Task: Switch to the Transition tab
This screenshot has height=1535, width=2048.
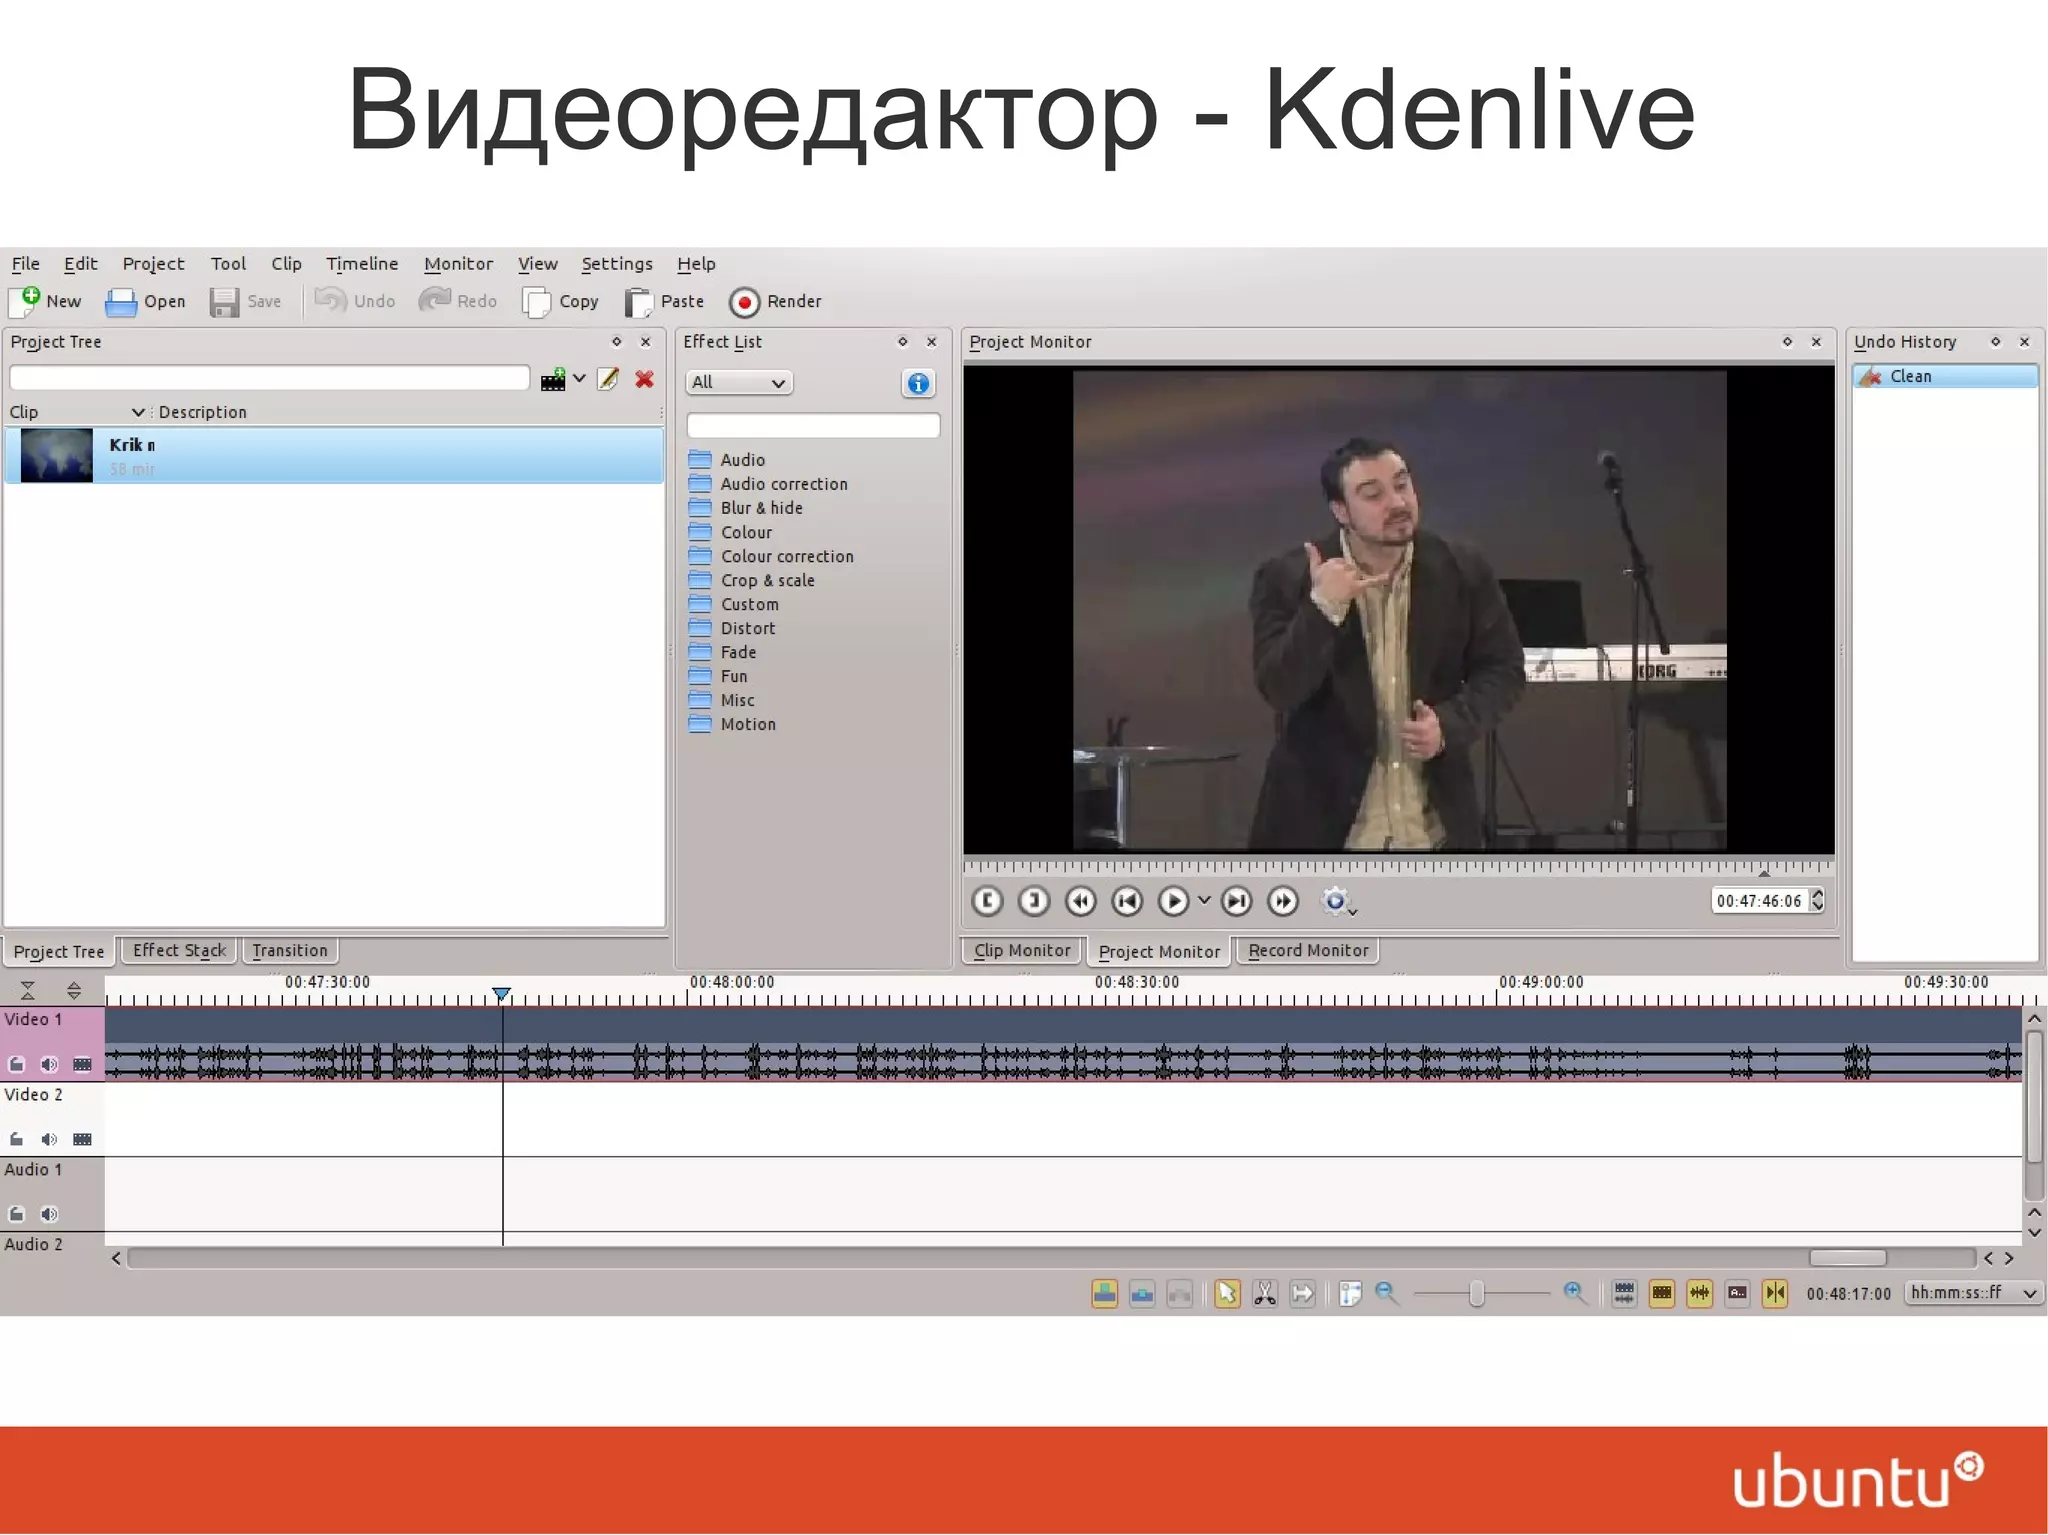Action: [290, 950]
